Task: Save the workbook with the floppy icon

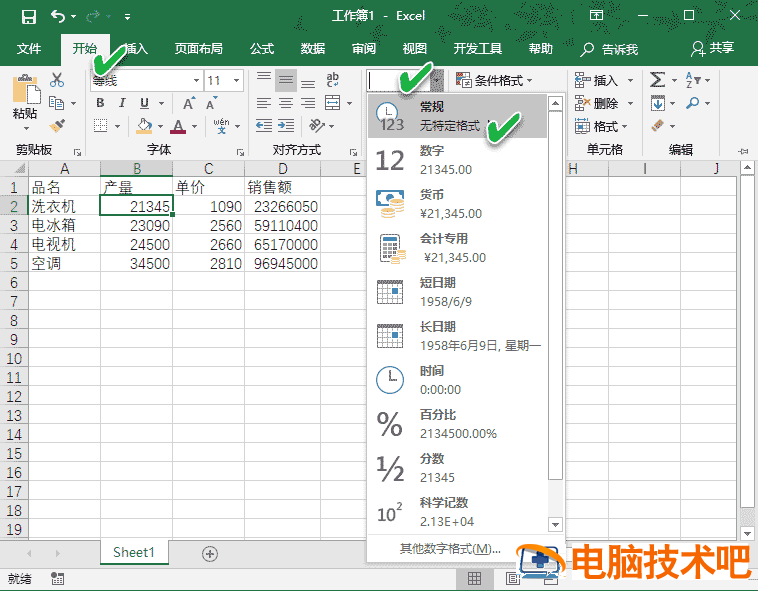Action: pyautogui.click(x=29, y=17)
